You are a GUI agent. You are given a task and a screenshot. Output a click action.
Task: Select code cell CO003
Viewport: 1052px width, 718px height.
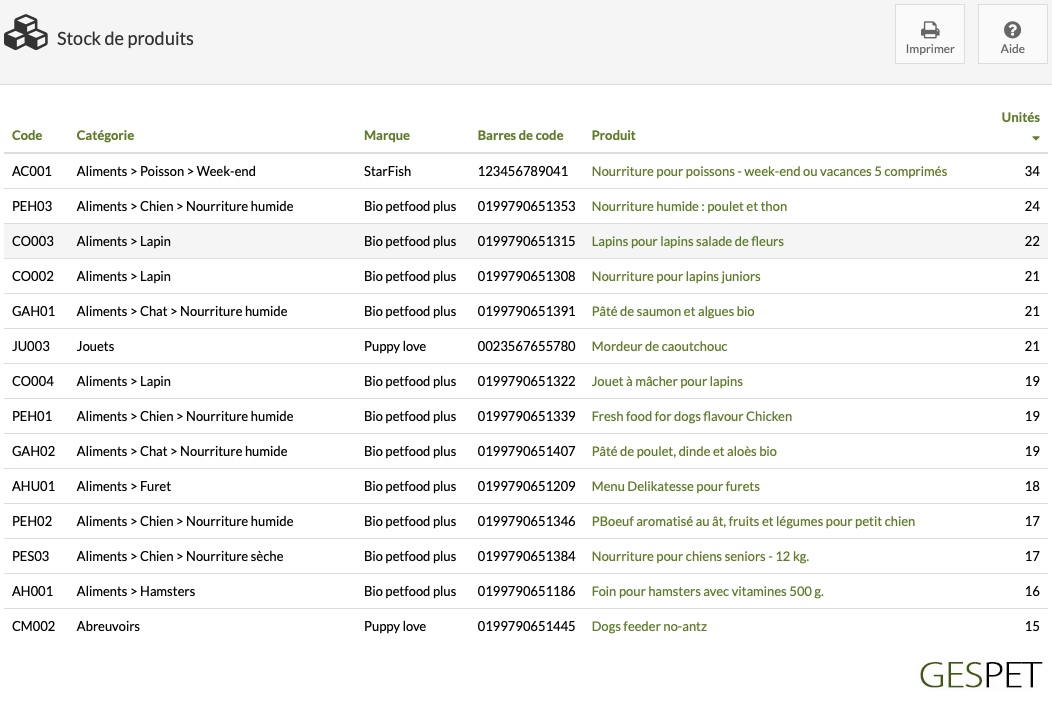(33, 241)
